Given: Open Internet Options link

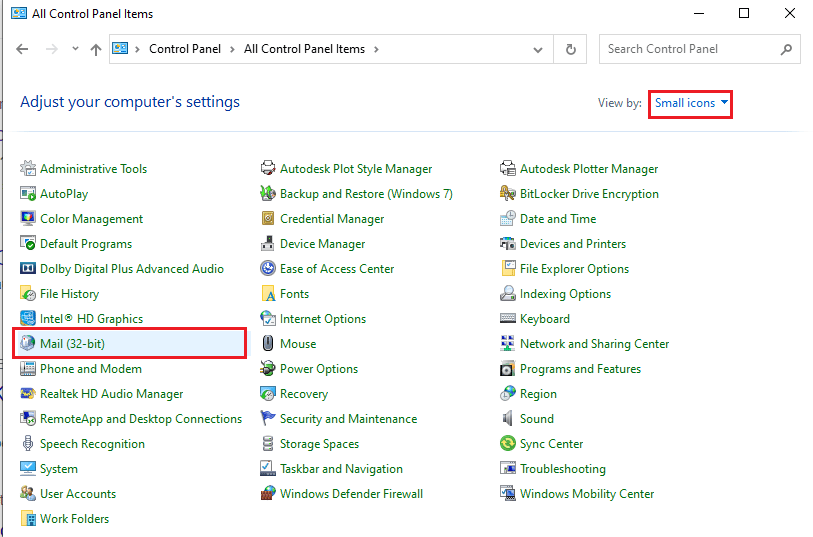Looking at the screenshot, I should (323, 319).
